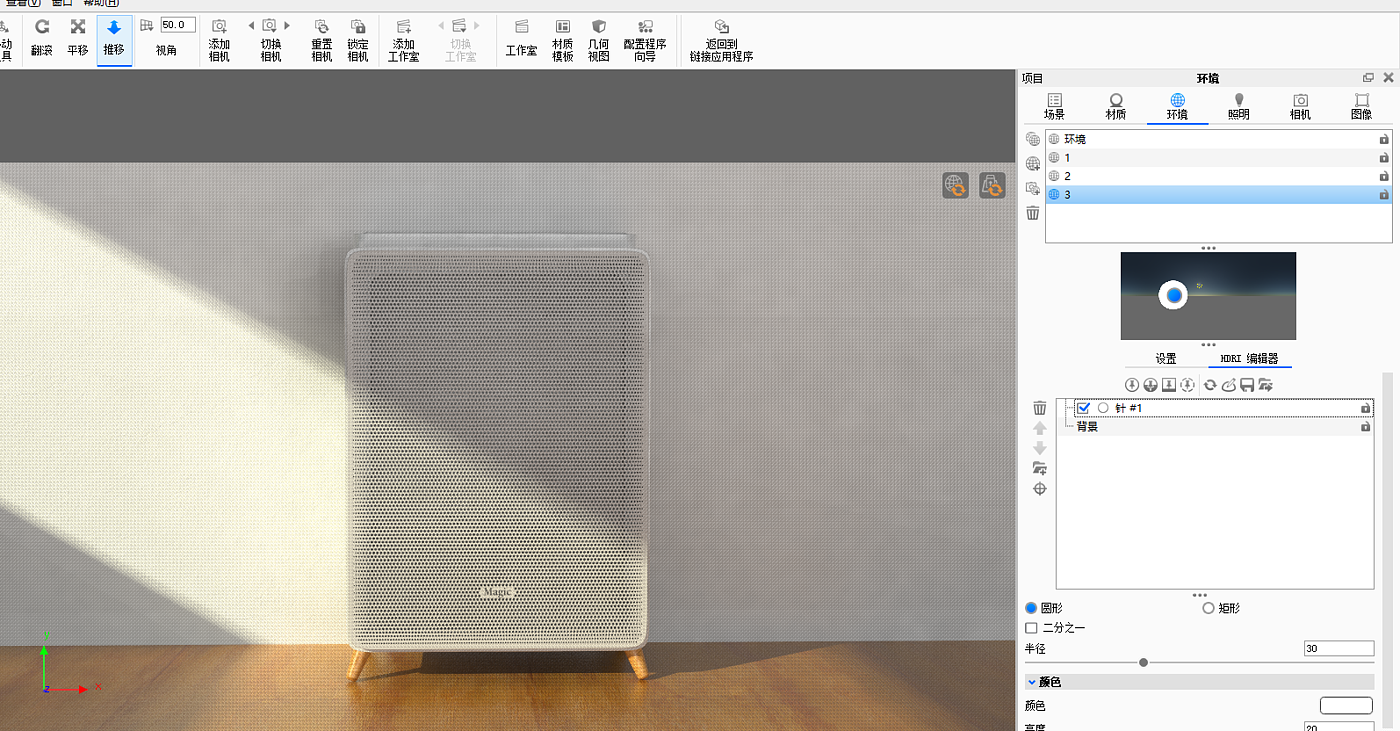Open the Material Templates (材质模板) tool
The image size is (1400, 731).
click(x=563, y=37)
